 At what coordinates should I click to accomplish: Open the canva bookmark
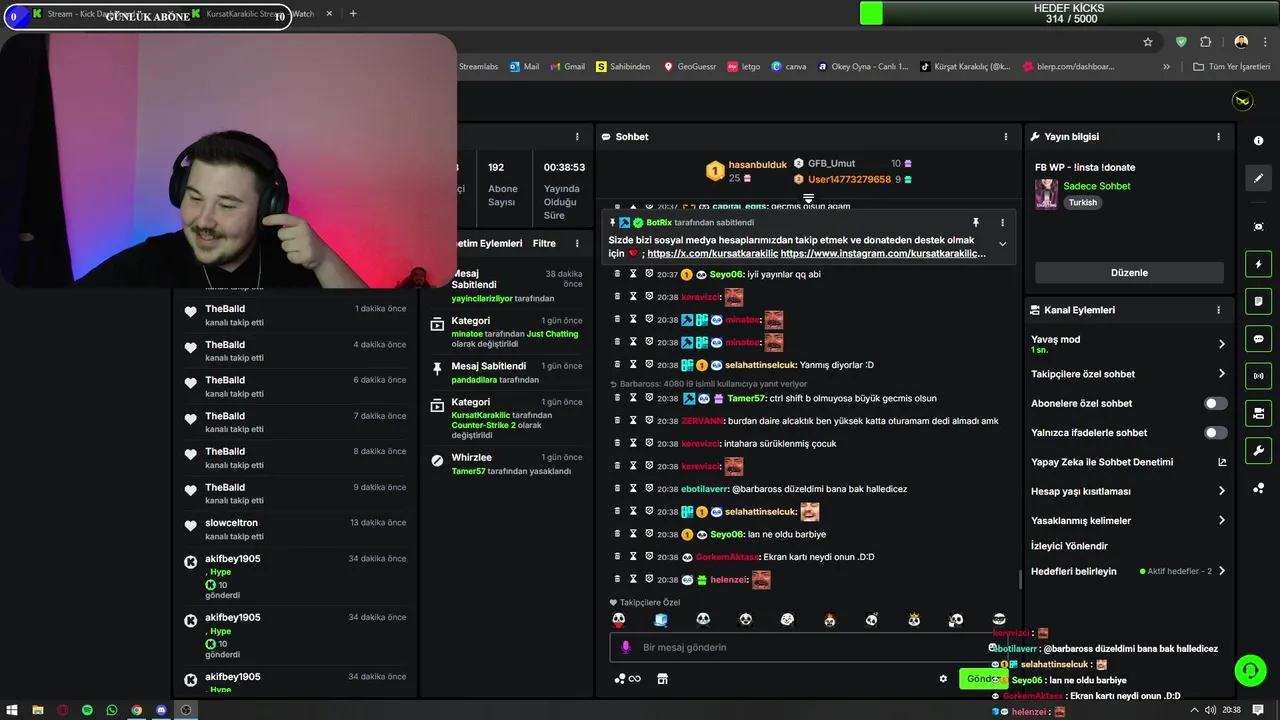[x=789, y=67]
